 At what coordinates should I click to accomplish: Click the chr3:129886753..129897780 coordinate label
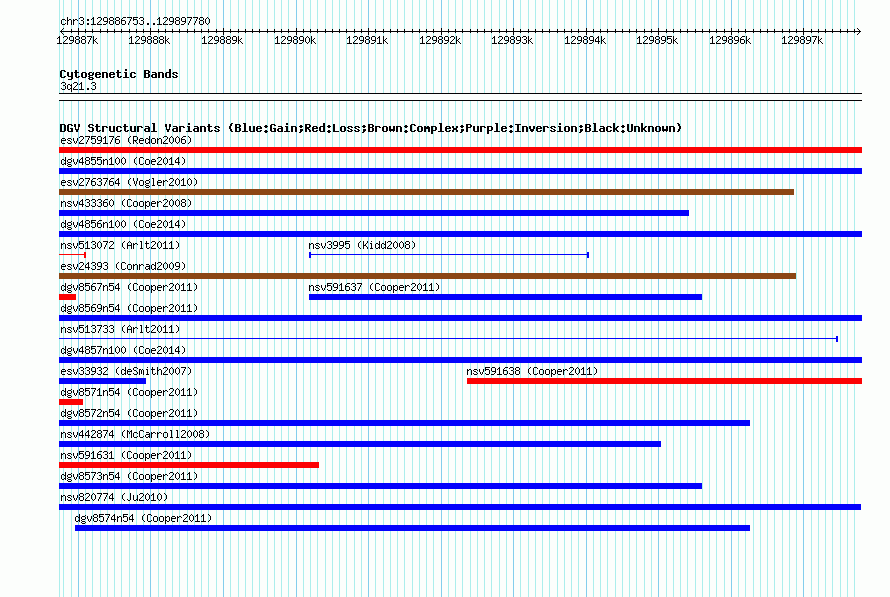coord(135,21)
